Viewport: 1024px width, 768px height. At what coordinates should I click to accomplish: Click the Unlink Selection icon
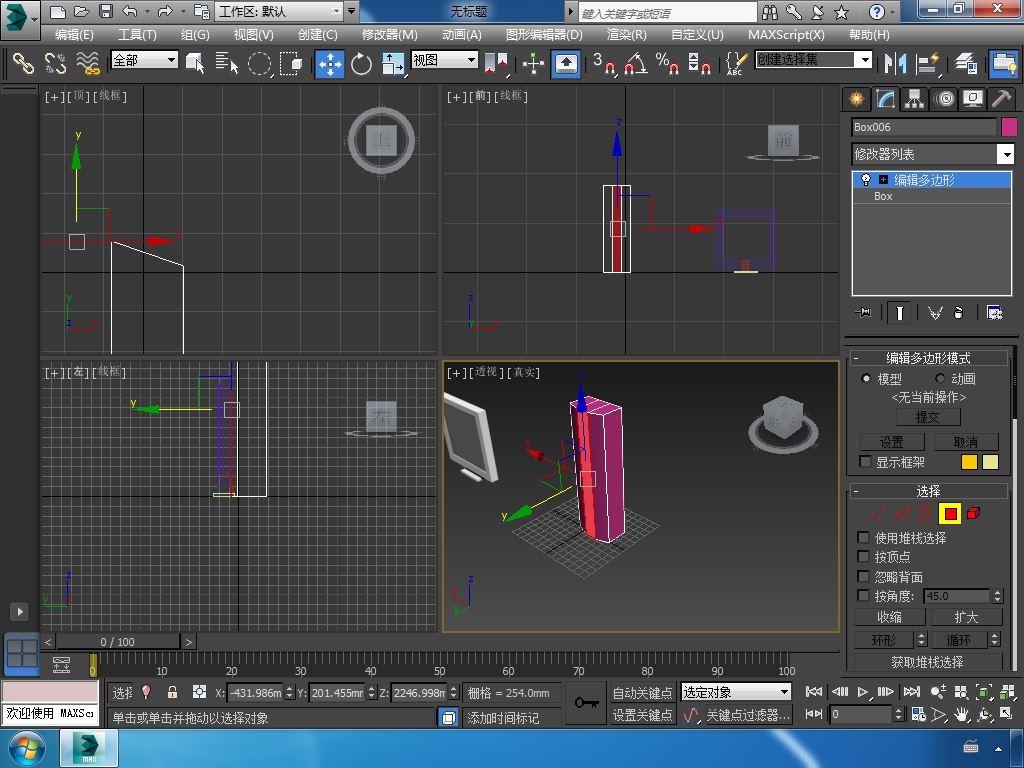point(56,63)
